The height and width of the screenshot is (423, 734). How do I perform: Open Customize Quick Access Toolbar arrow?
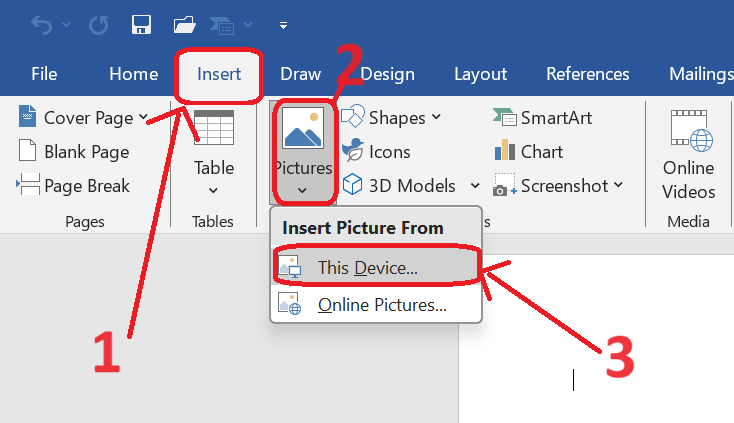point(283,25)
